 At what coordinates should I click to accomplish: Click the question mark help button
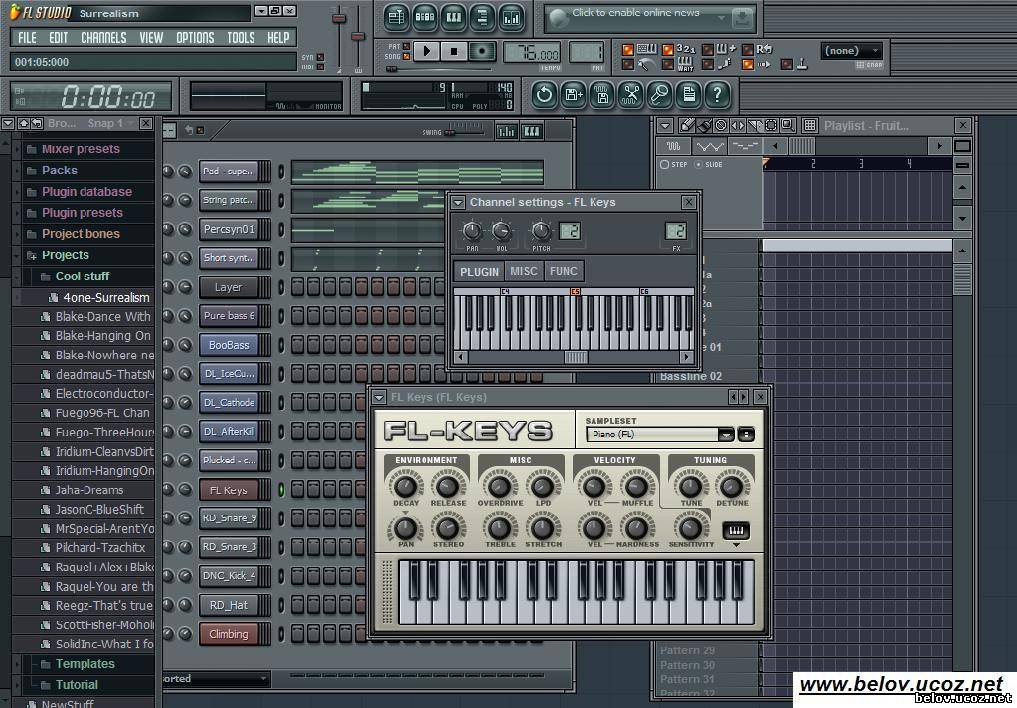pyautogui.click(x=717, y=95)
